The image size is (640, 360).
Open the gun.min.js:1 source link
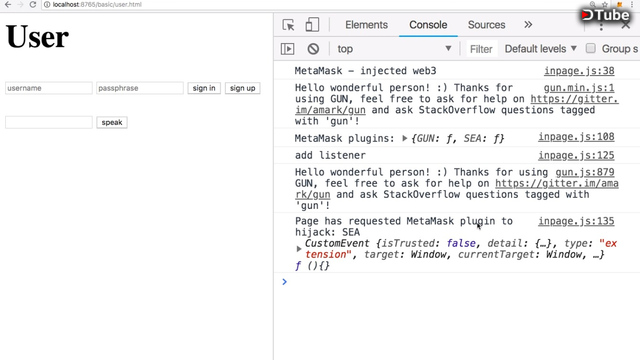[x=579, y=87]
